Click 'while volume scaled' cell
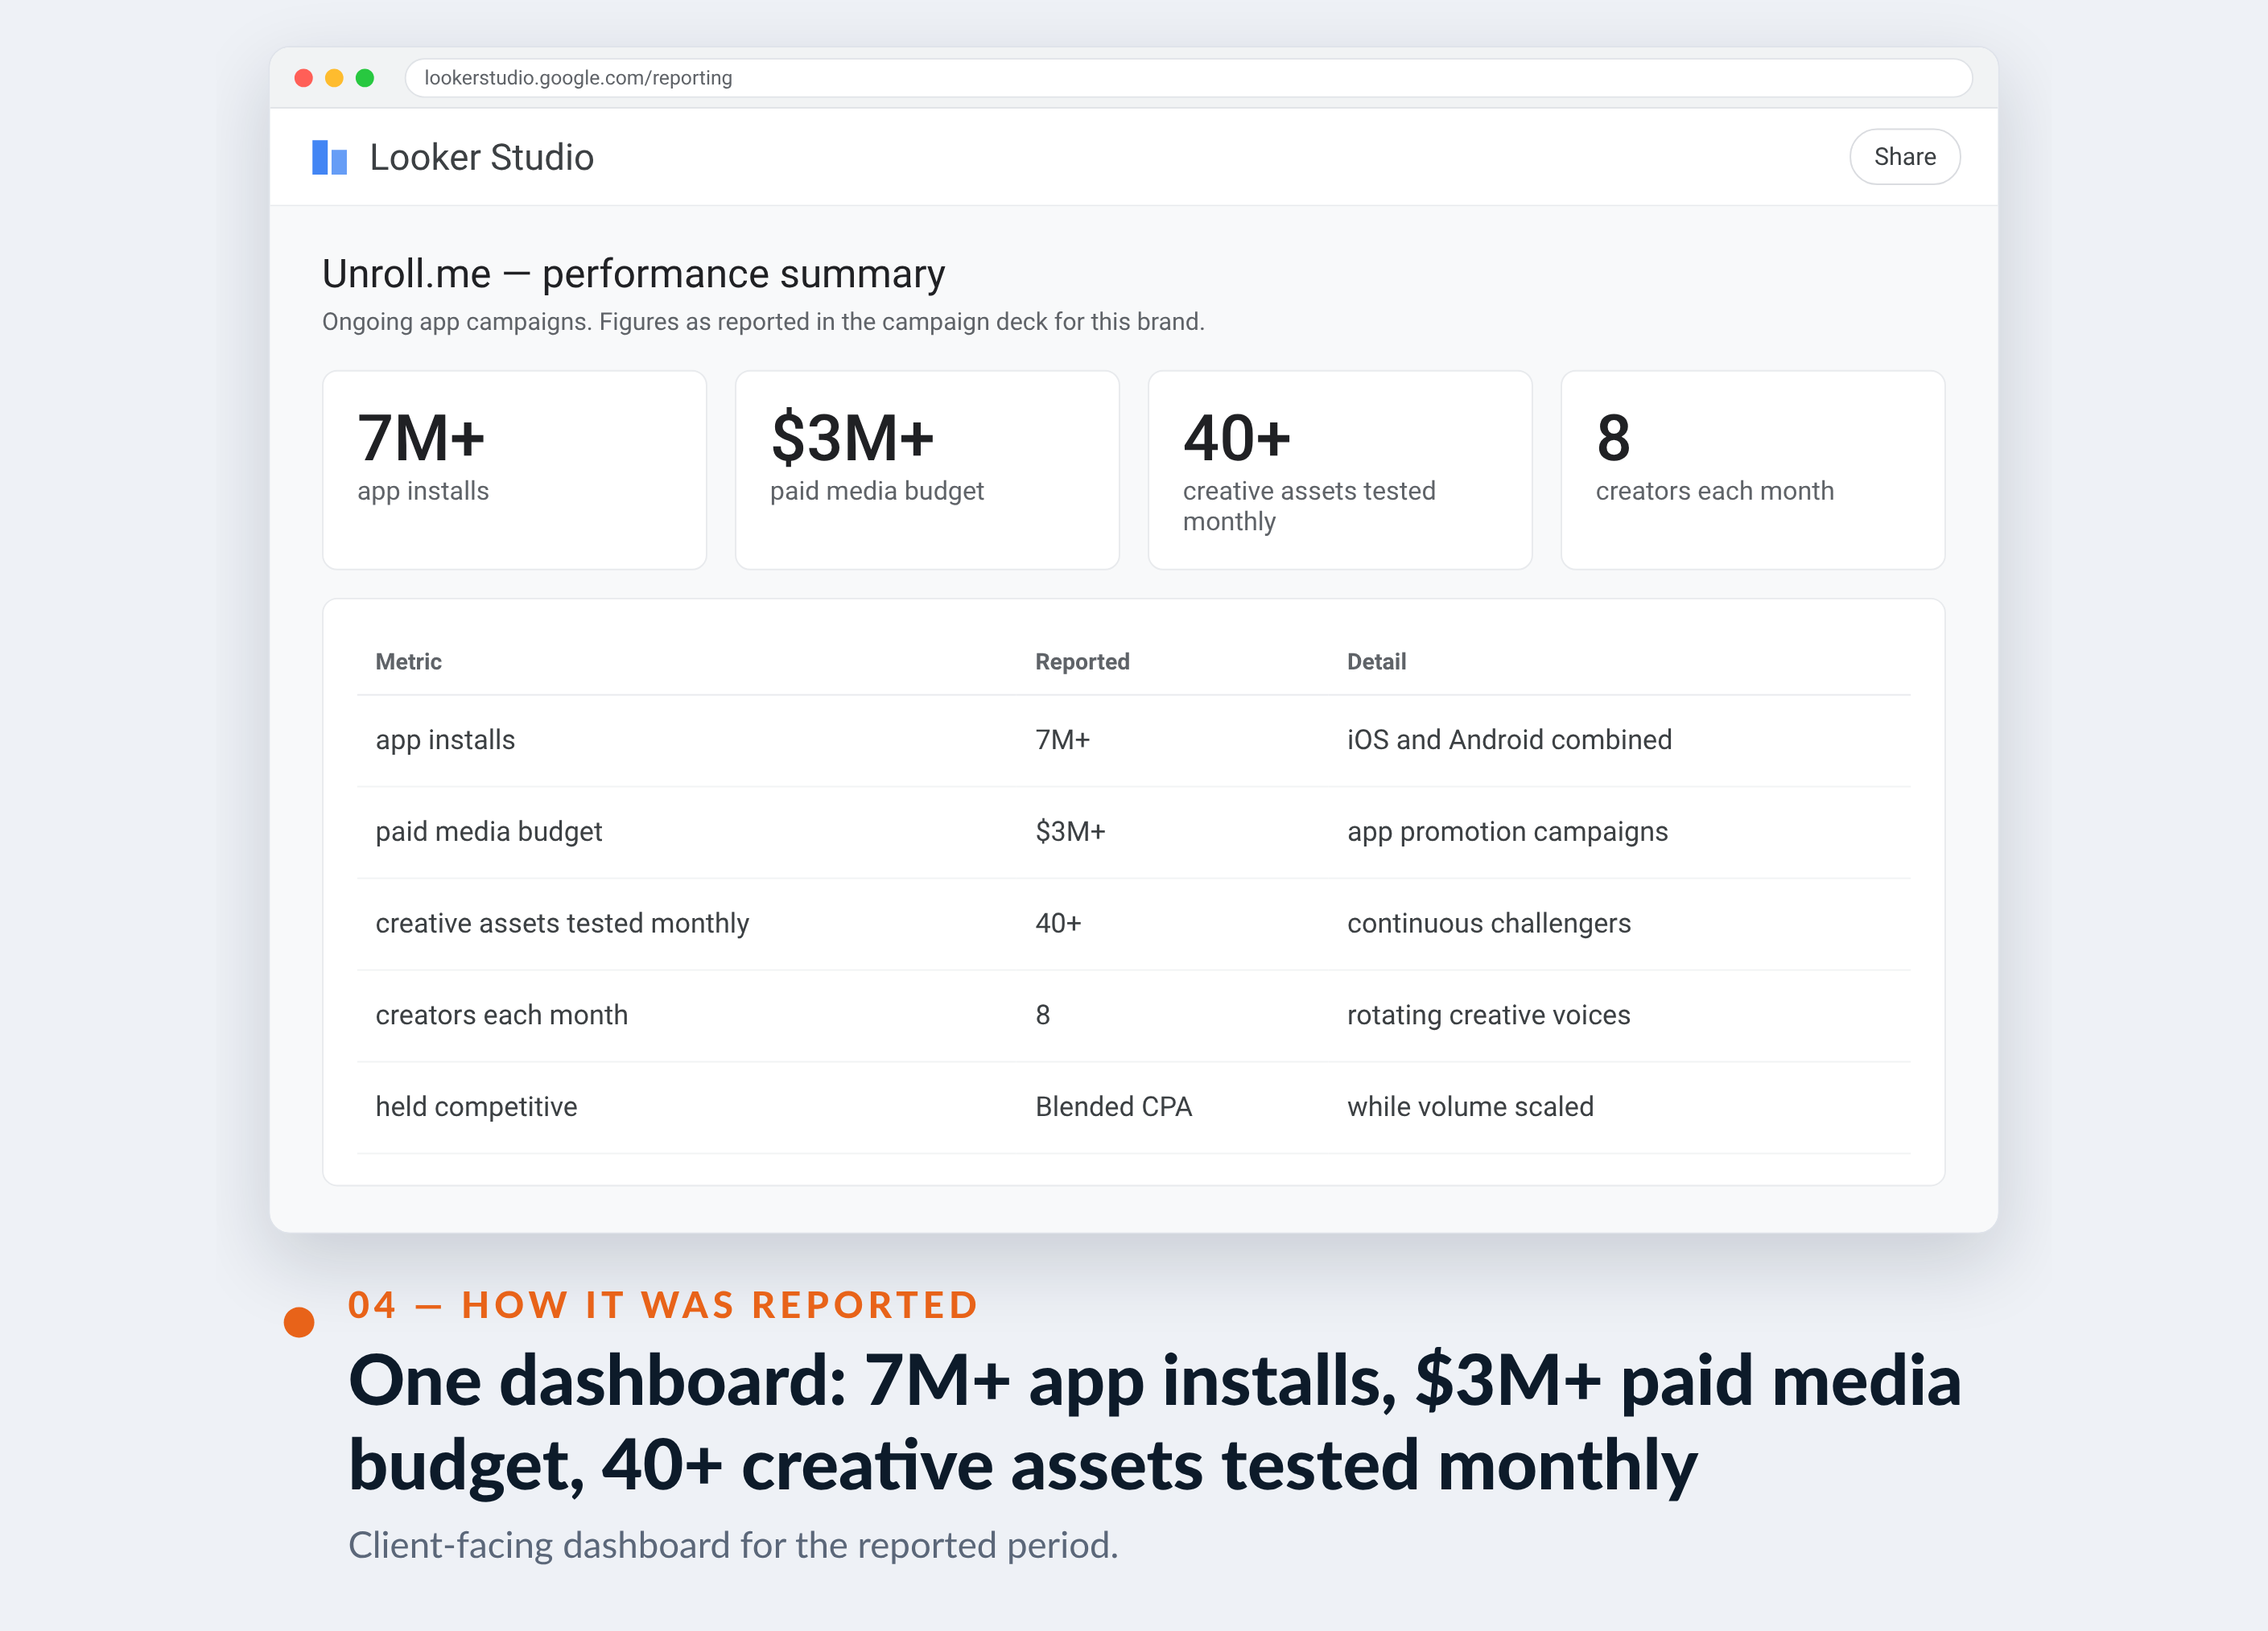Screen dimensions: 2268x1631 pos(1470,1107)
